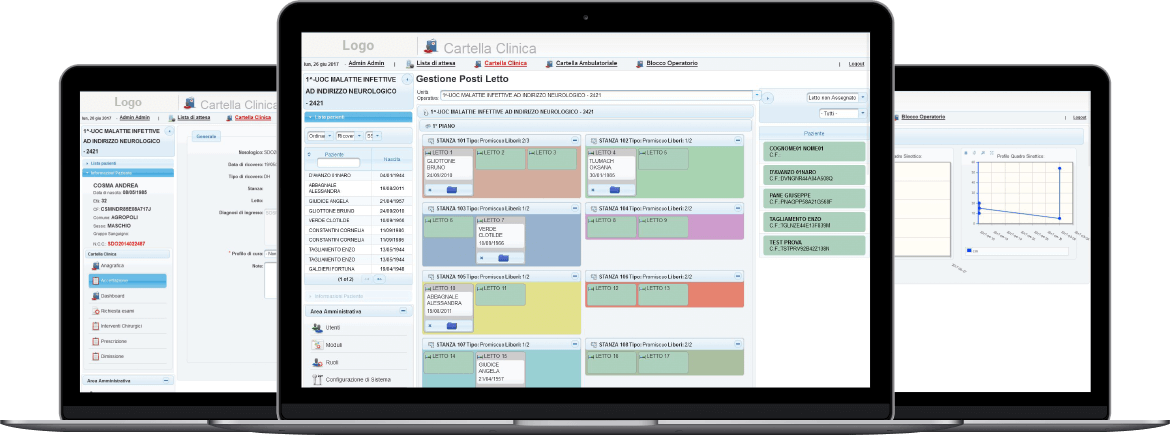Viewport: 1170px width, 435px height.
Task: Open Blocco Operatorio in center window
Action: (672, 63)
